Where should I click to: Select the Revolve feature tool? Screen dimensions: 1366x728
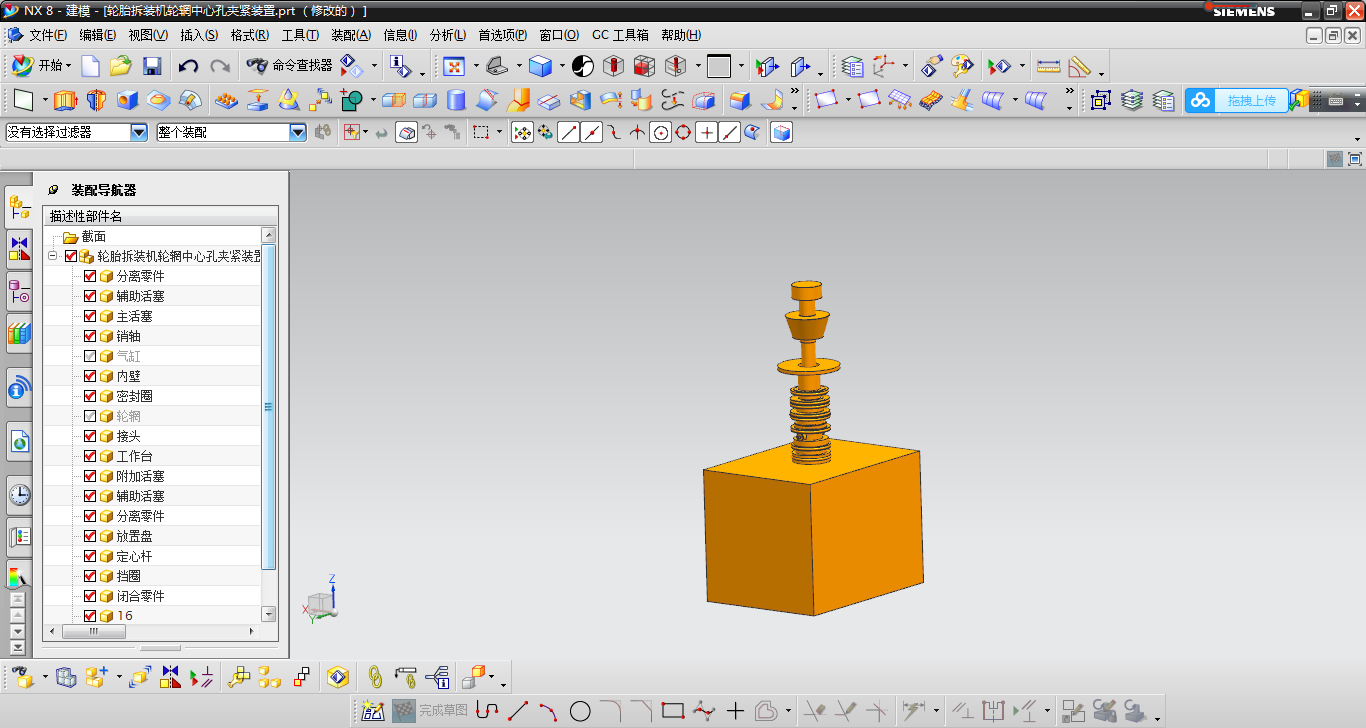[96, 100]
